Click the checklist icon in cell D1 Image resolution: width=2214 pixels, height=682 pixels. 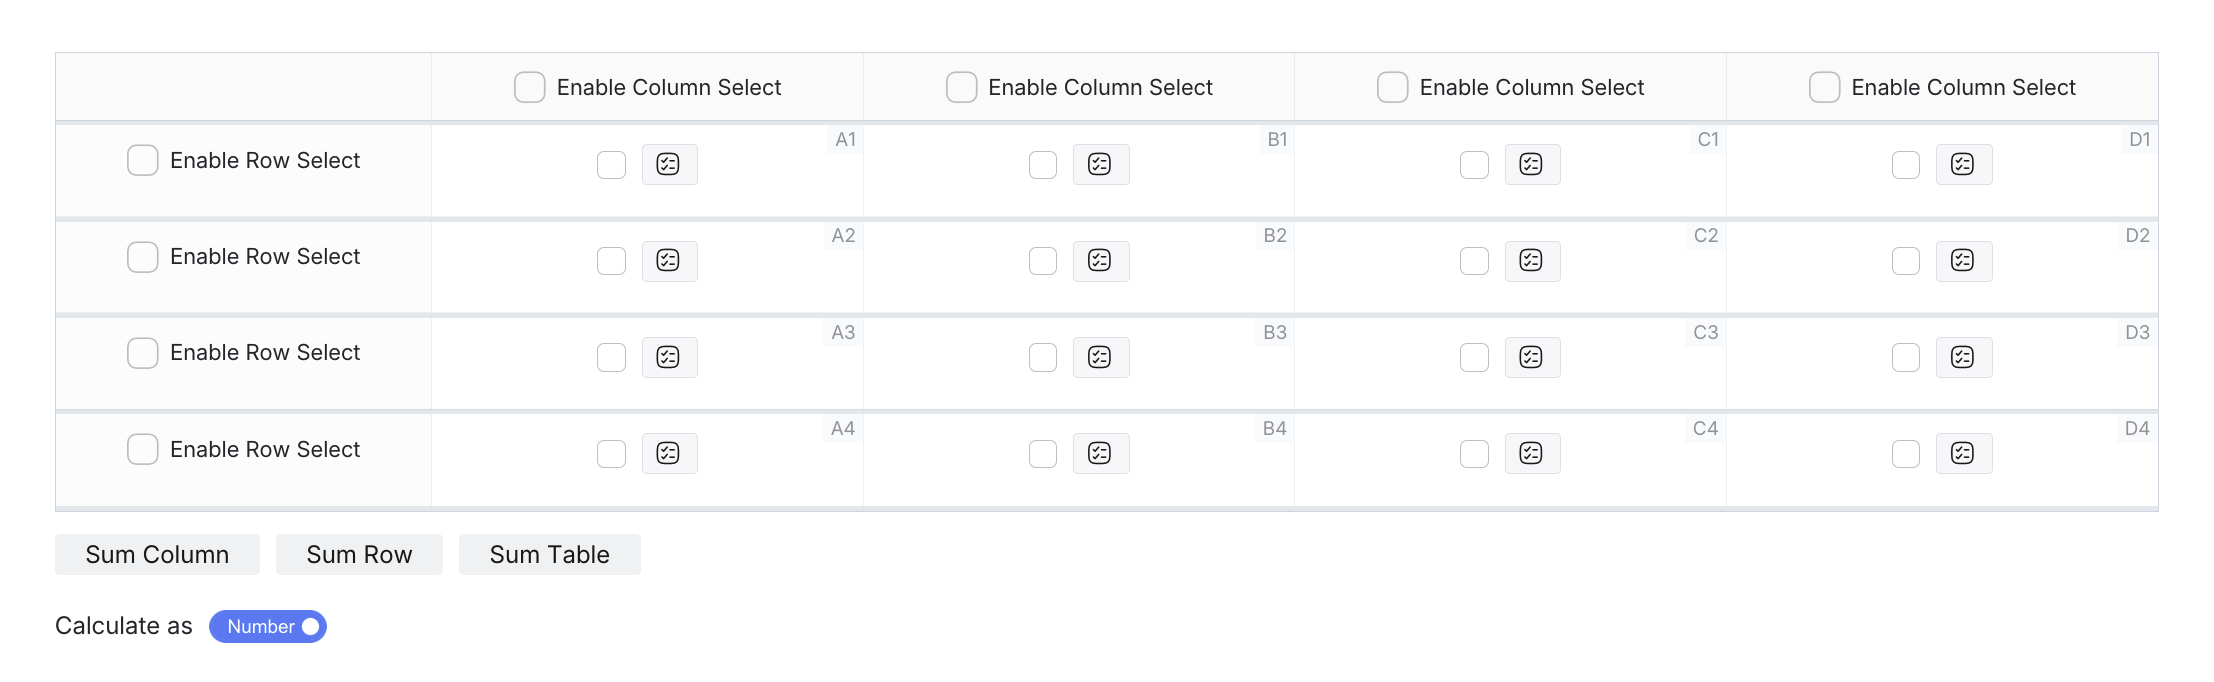(x=1963, y=164)
